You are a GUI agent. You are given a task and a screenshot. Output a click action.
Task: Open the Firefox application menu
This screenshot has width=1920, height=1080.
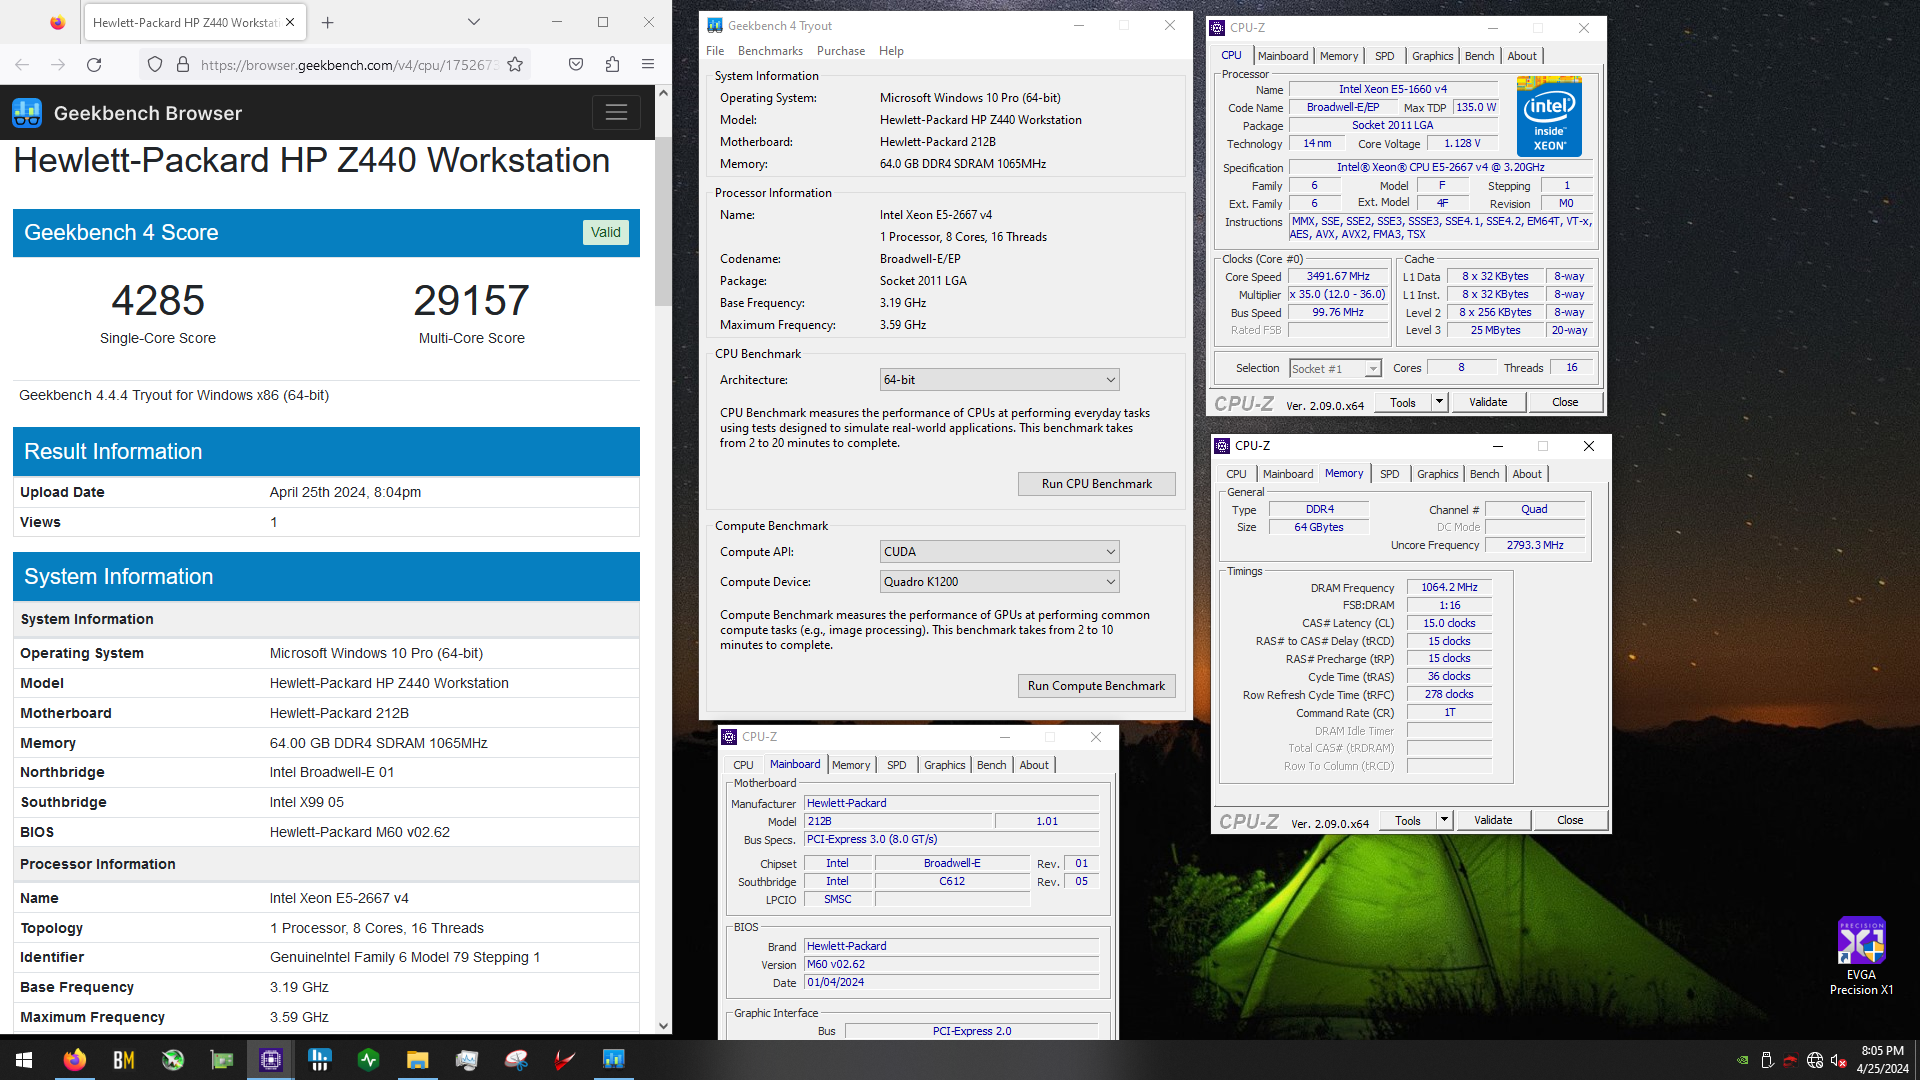click(648, 65)
